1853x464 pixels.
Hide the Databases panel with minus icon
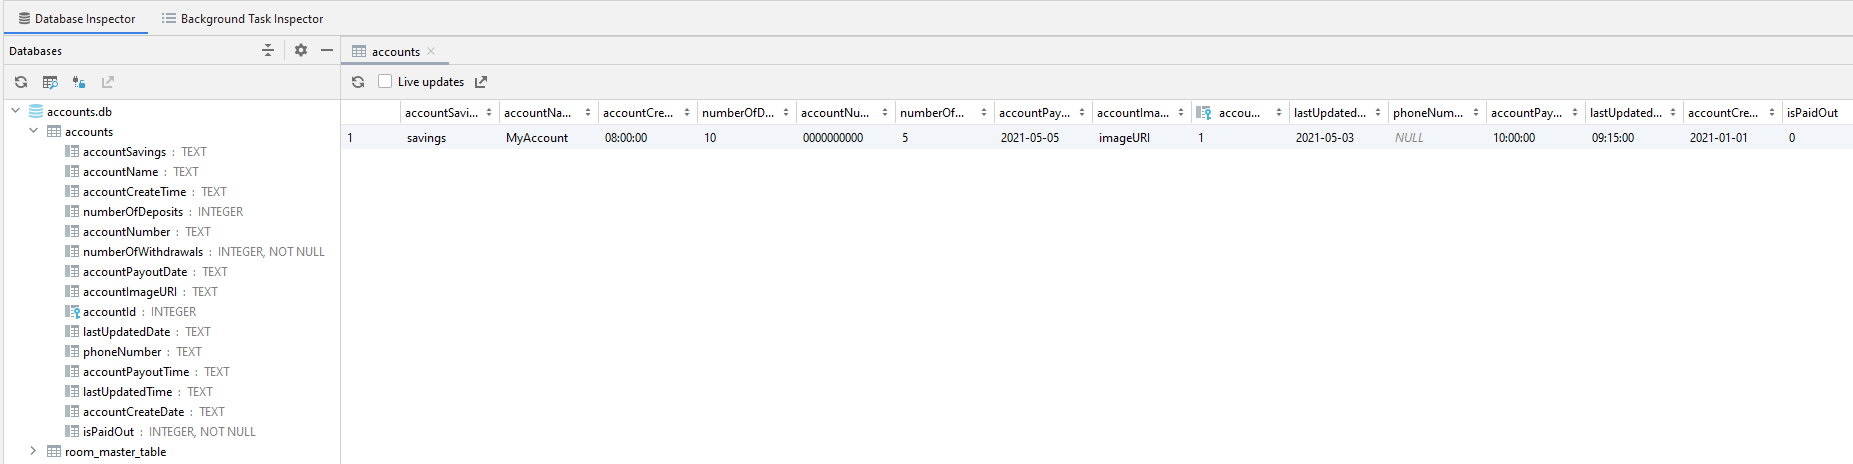(x=327, y=50)
